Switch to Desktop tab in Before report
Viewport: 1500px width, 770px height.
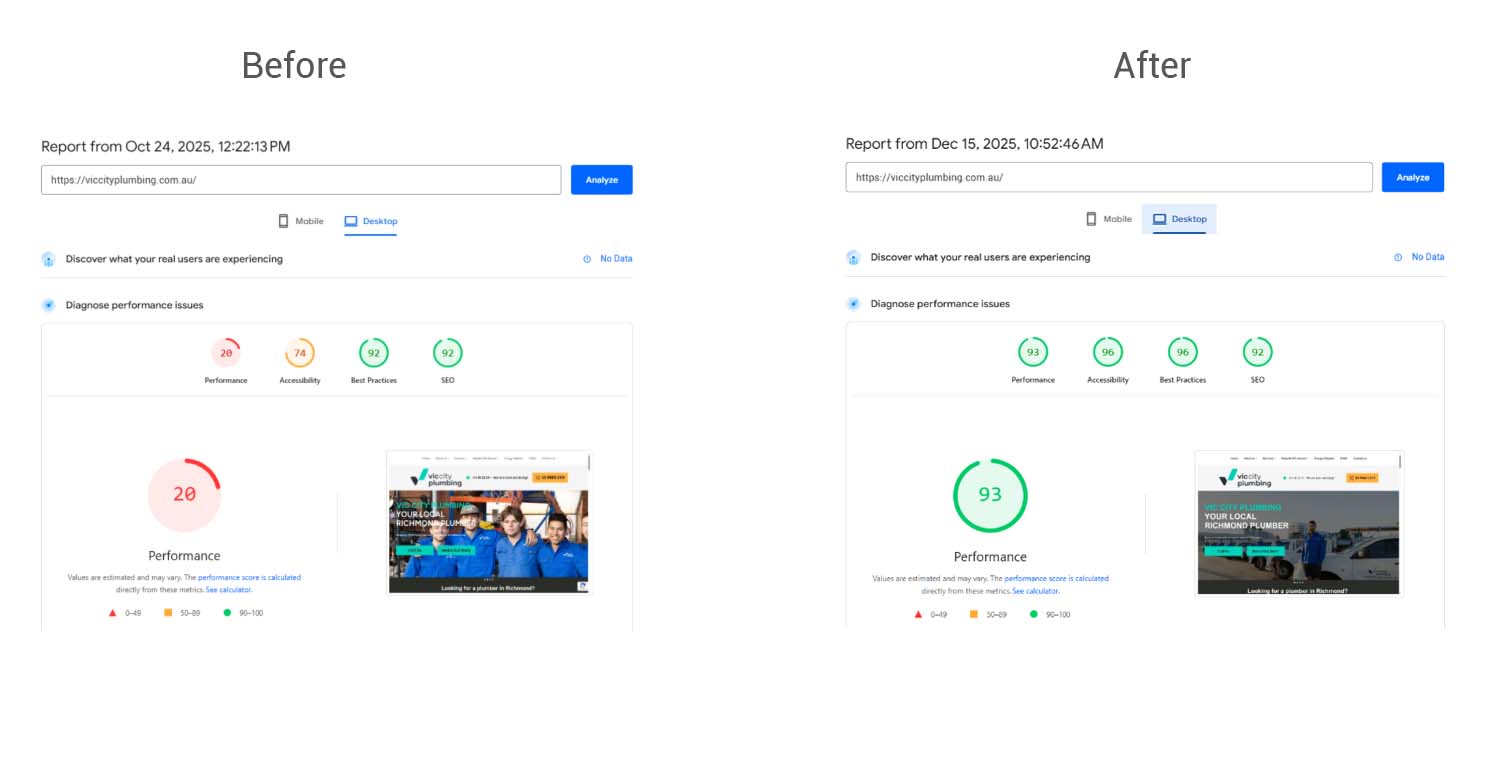pos(371,221)
